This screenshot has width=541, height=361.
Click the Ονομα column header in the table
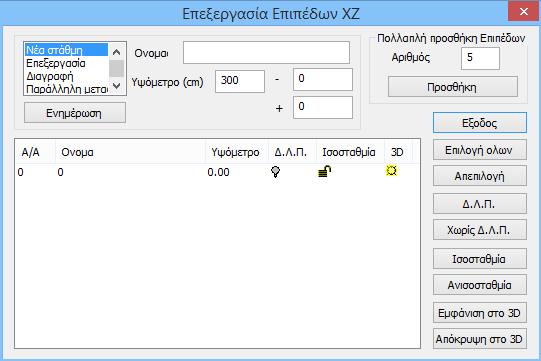(x=130, y=152)
